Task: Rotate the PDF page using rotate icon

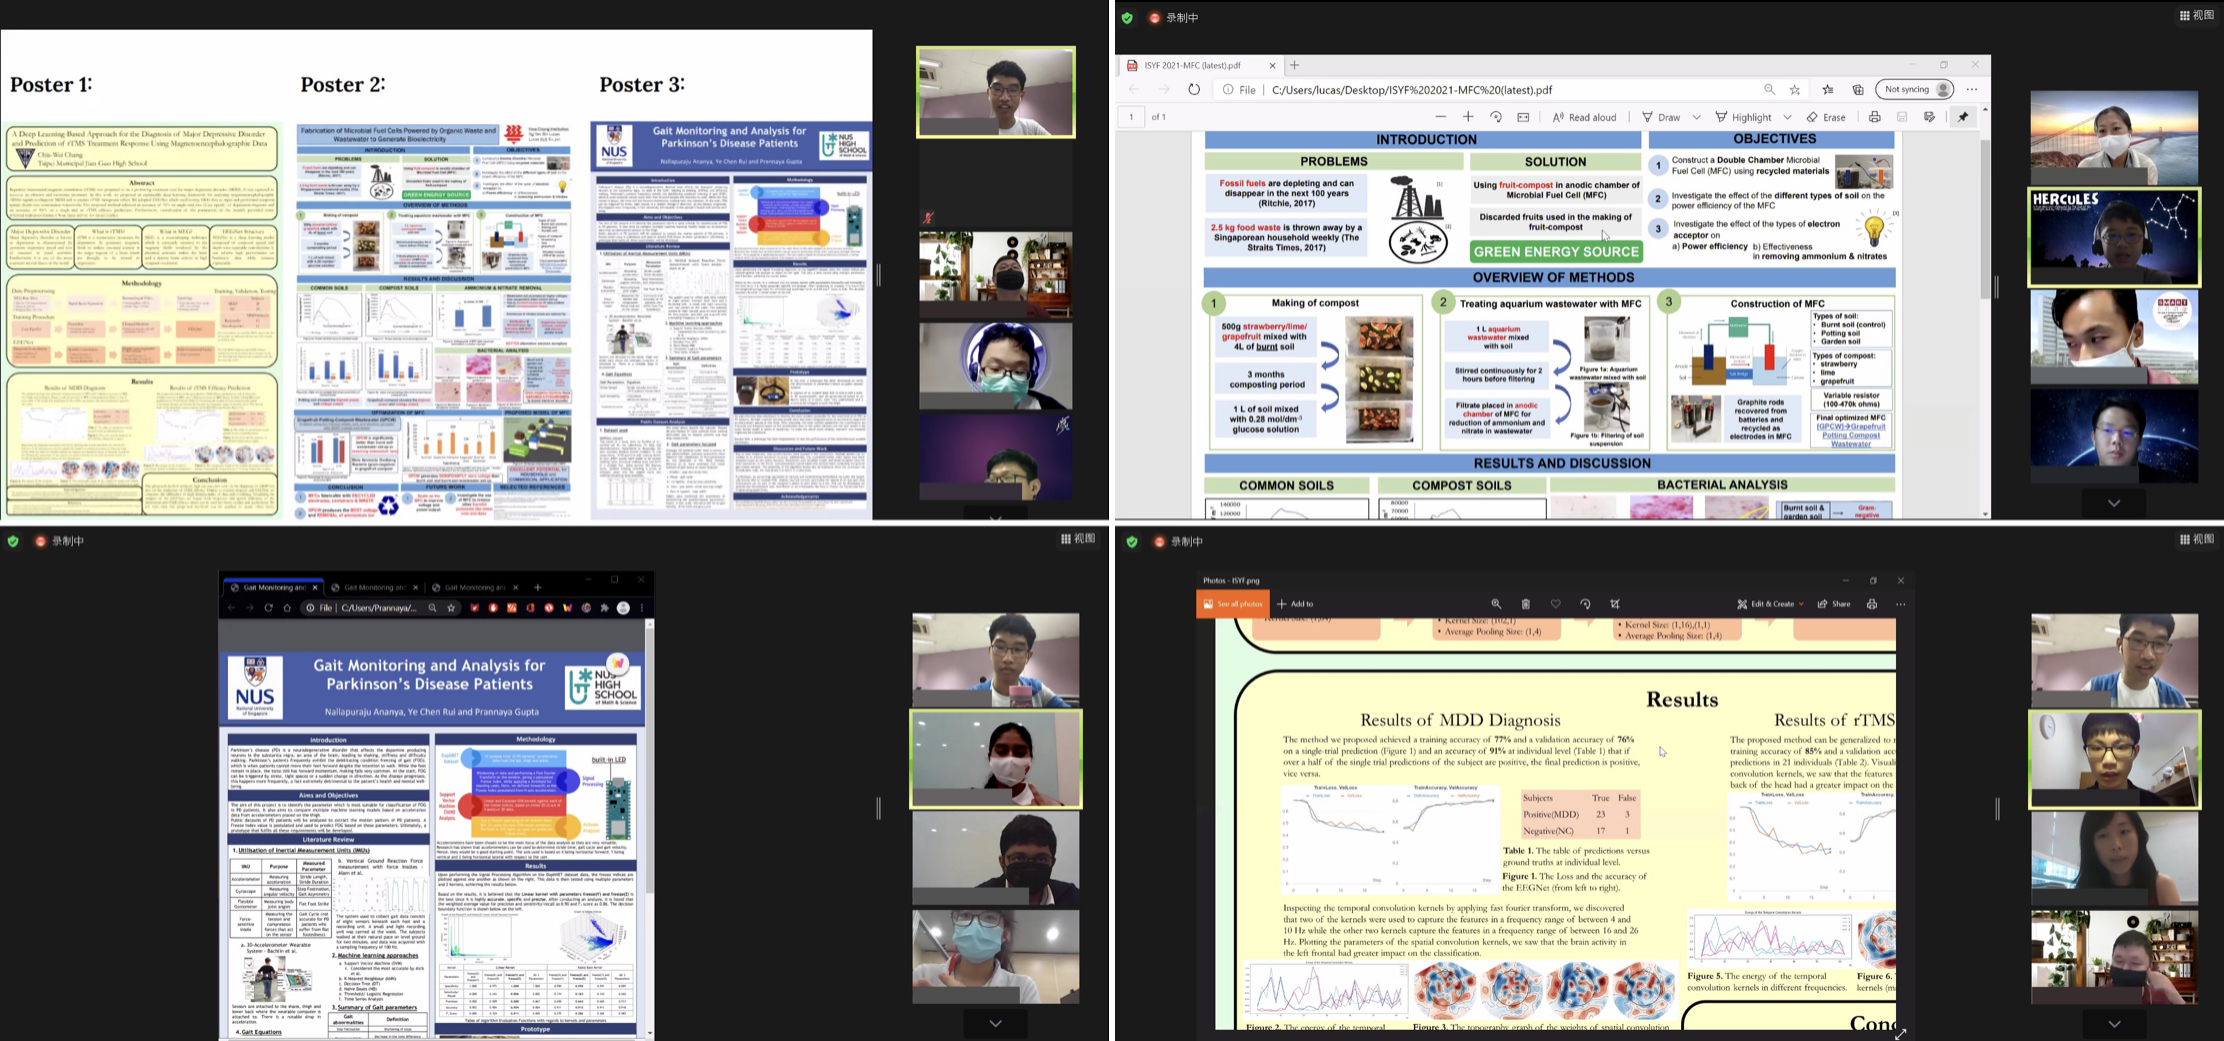Action: tap(1496, 117)
